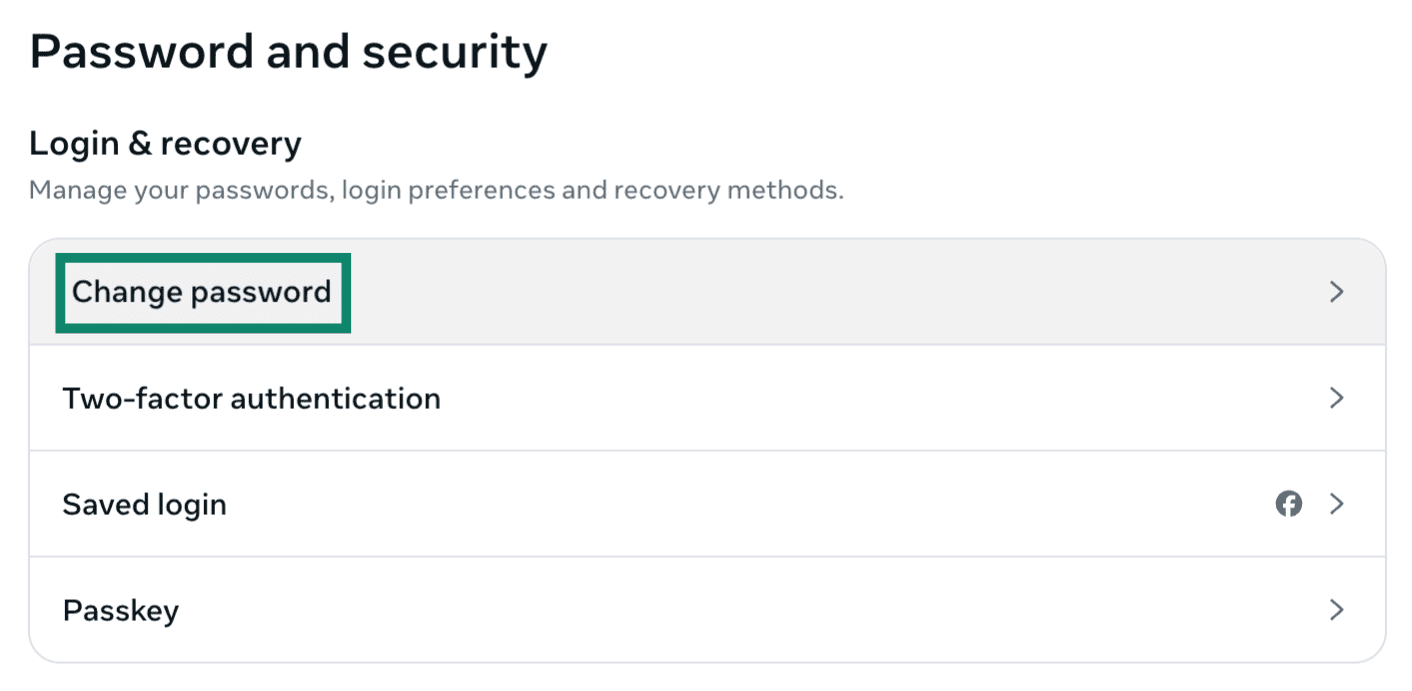Open Two-factor authentication settings
Viewport: 1412px width, 691px height.
707,398
